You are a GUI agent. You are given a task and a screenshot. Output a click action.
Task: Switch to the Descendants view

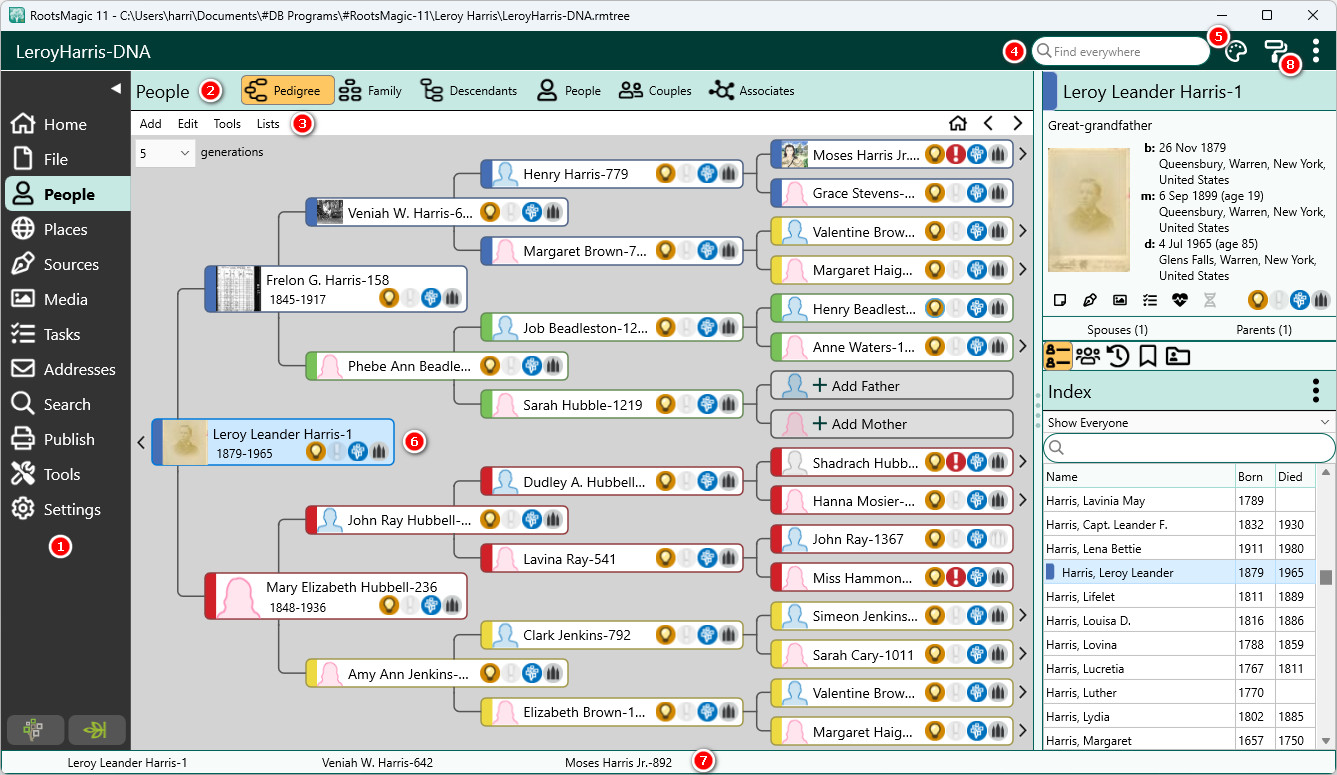click(468, 91)
